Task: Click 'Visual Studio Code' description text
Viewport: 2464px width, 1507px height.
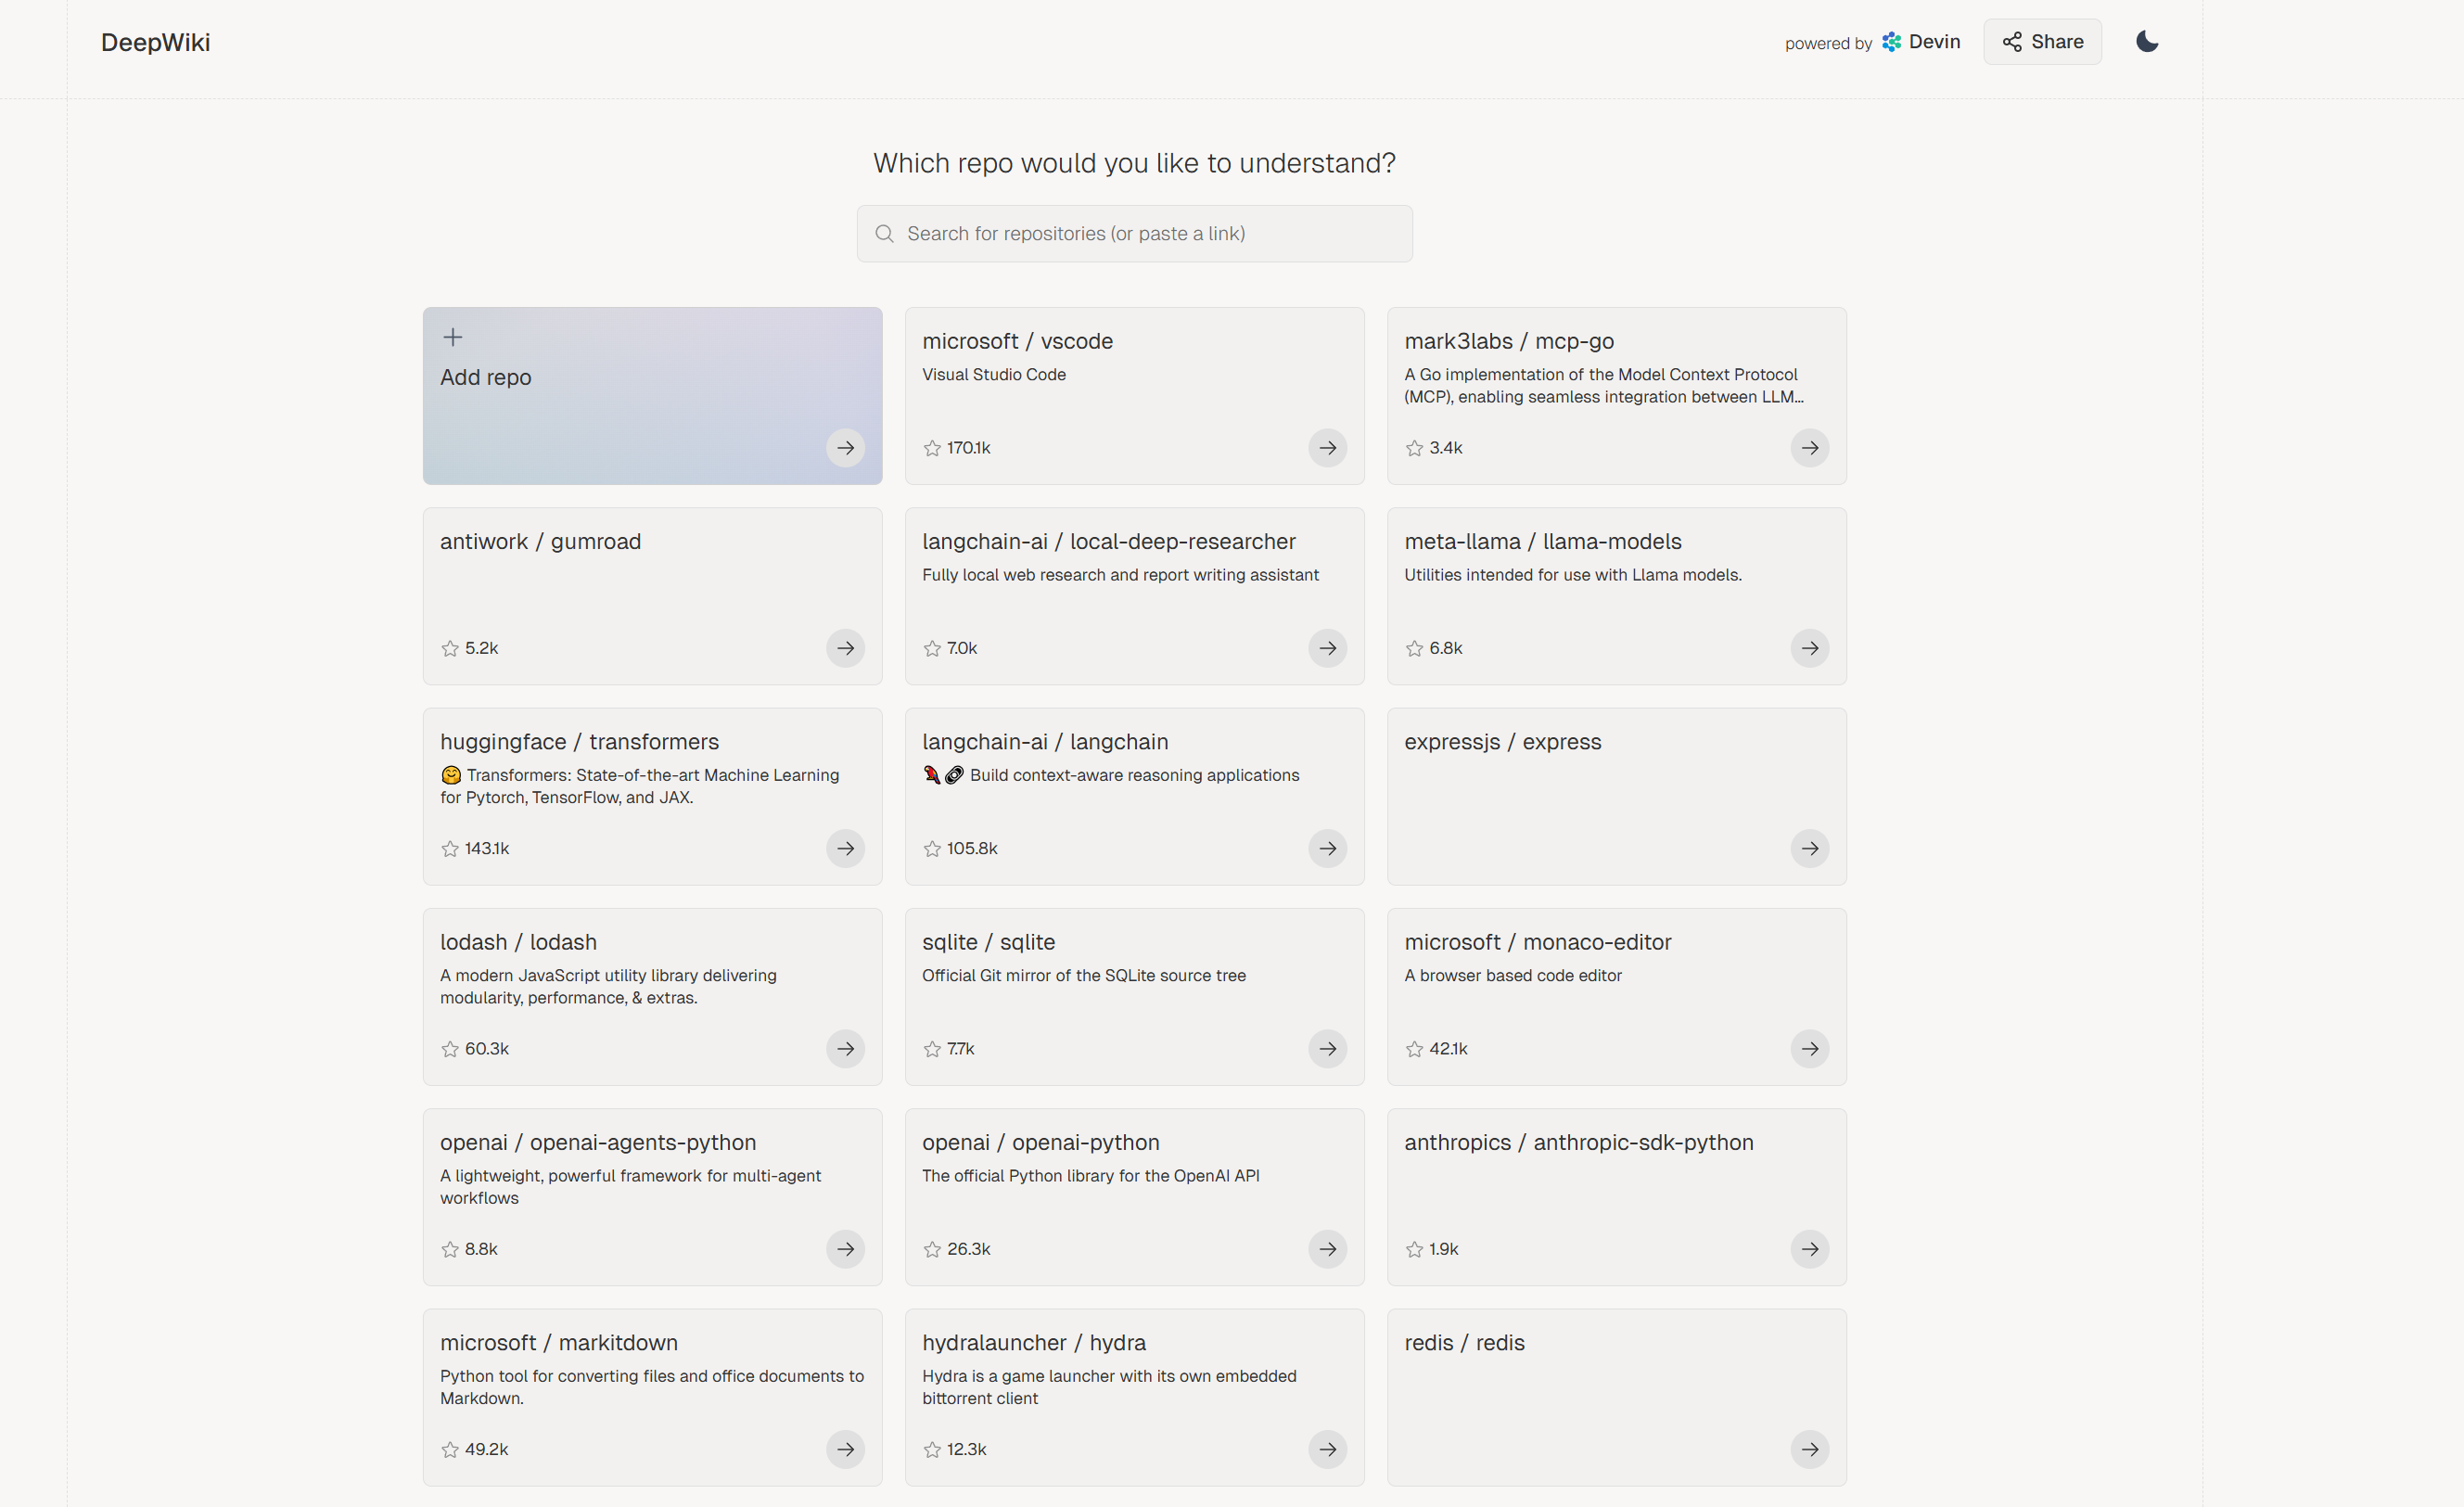Action: tap(994, 374)
